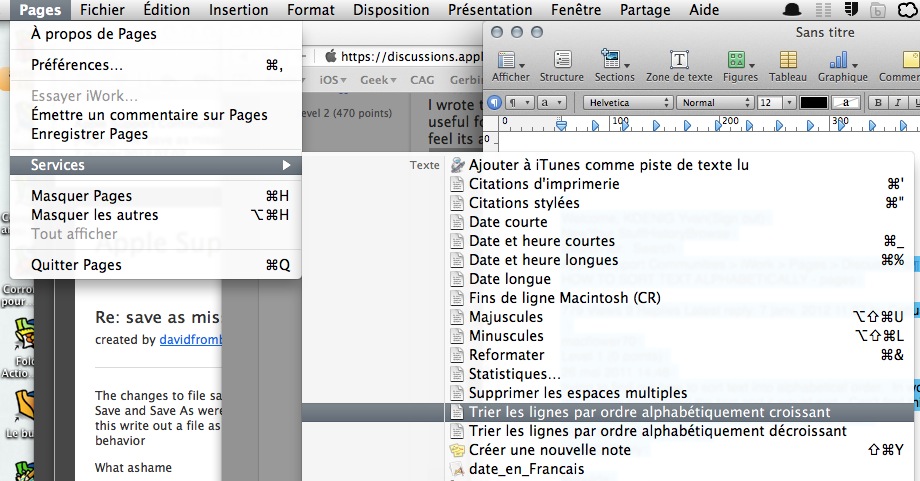Viewport: 920px width, 481px height.
Task: Select Citations stylées service
Action: (x=679, y=203)
